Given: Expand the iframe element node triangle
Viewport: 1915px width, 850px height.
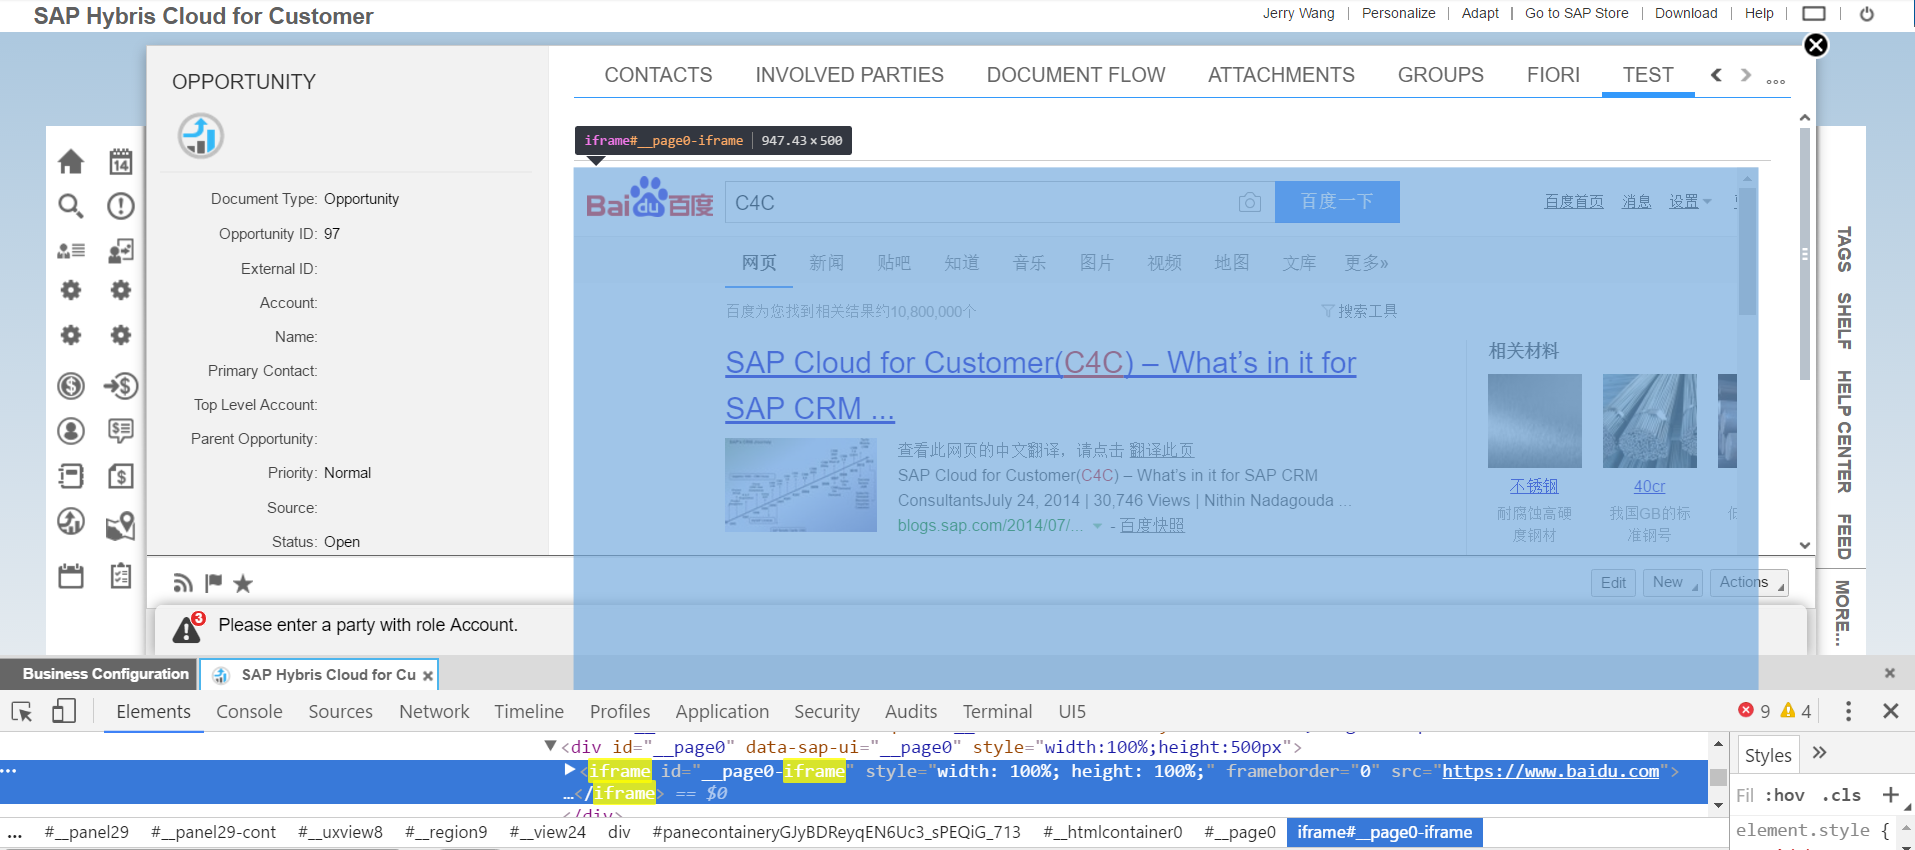Looking at the screenshot, I should click(569, 770).
